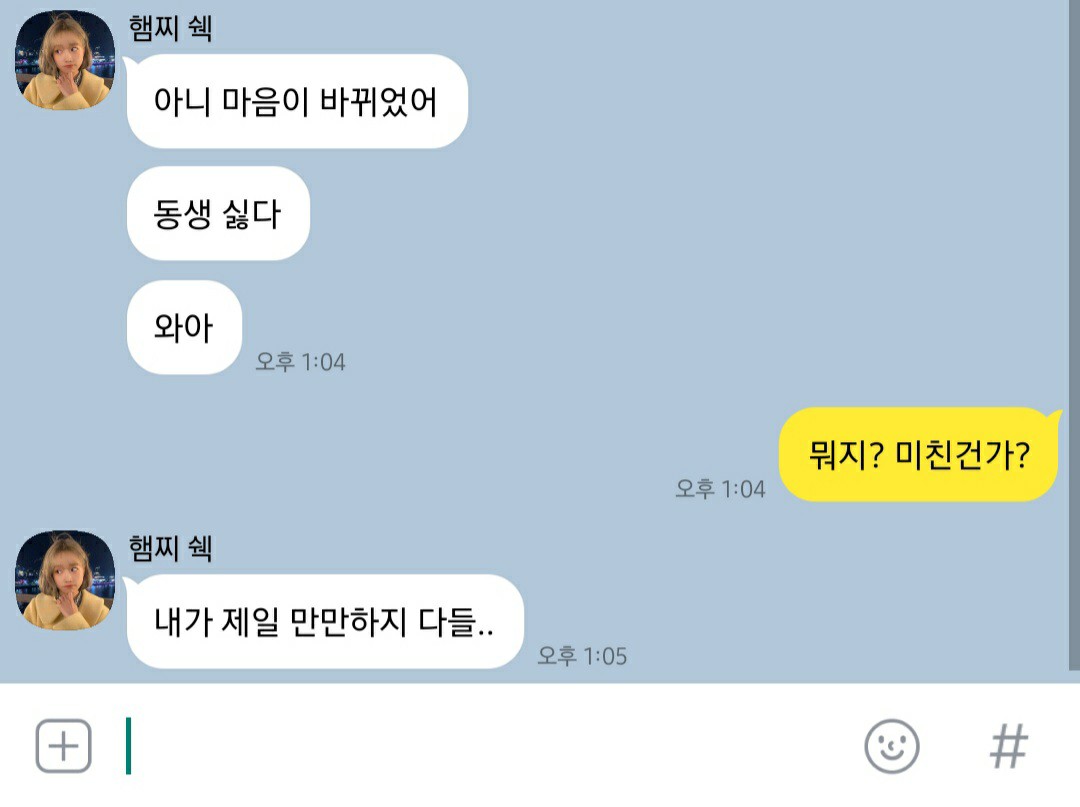Select the '와아' message bubble
Screen dimensions: 1080x807
click(x=184, y=327)
